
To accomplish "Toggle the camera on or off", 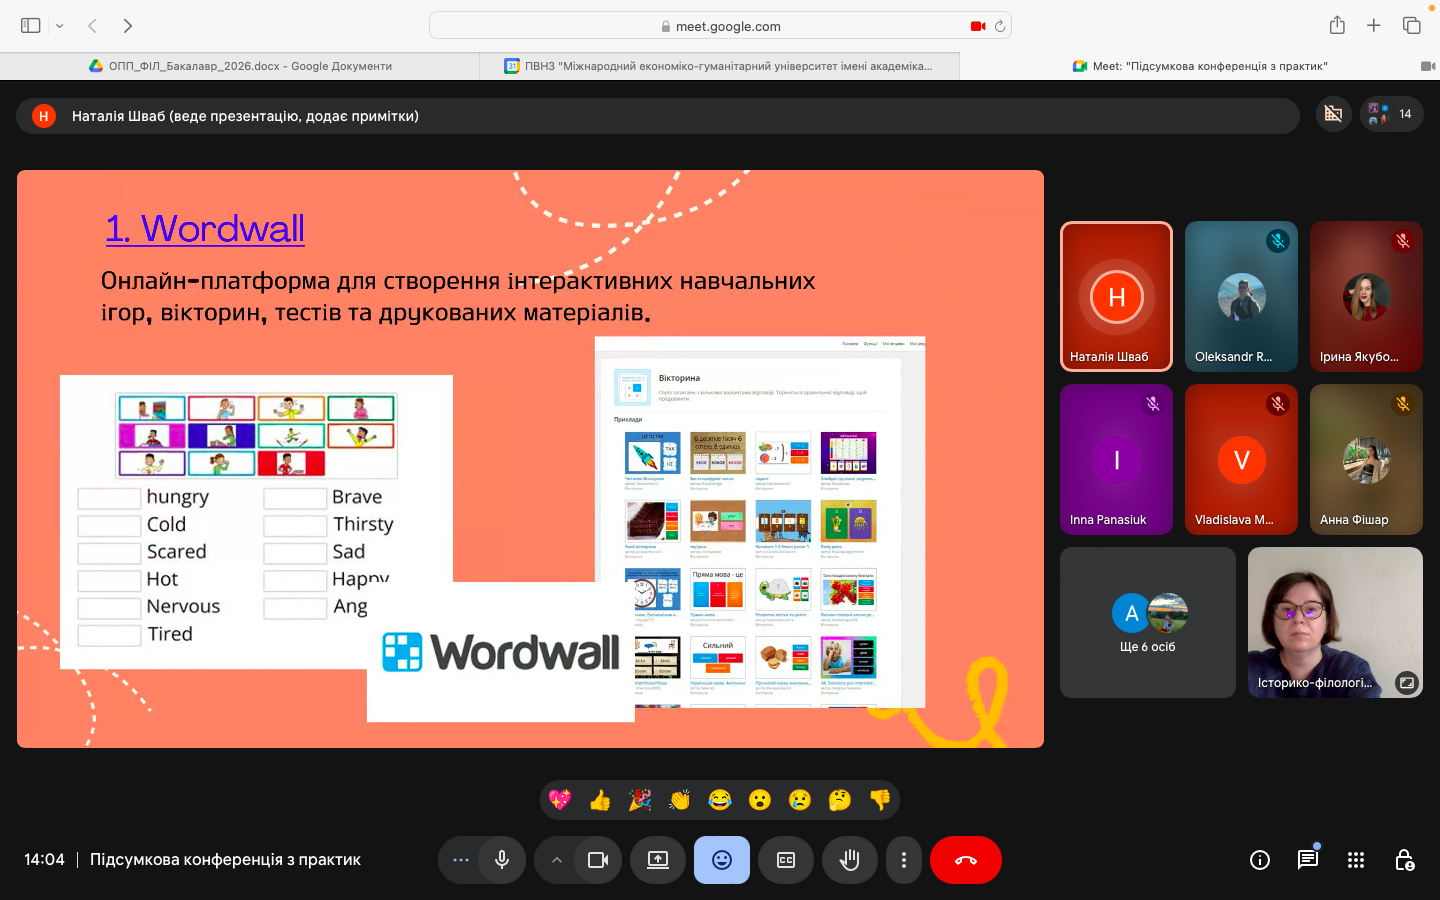I will [598, 860].
